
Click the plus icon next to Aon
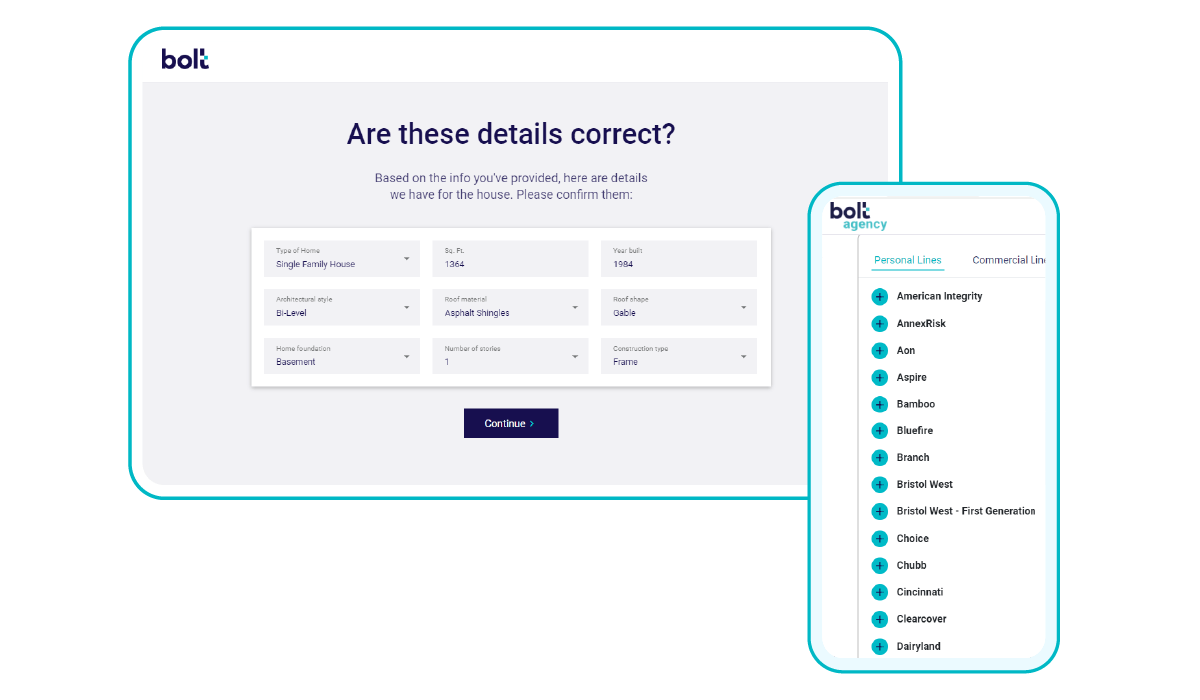[x=879, y=350]
